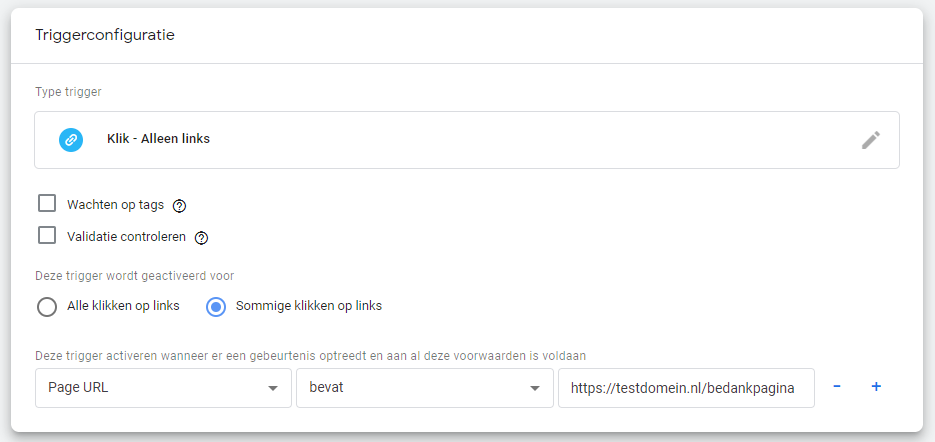Click the bedankpagina URL value field
935x442 pixels.
point(685,388)
